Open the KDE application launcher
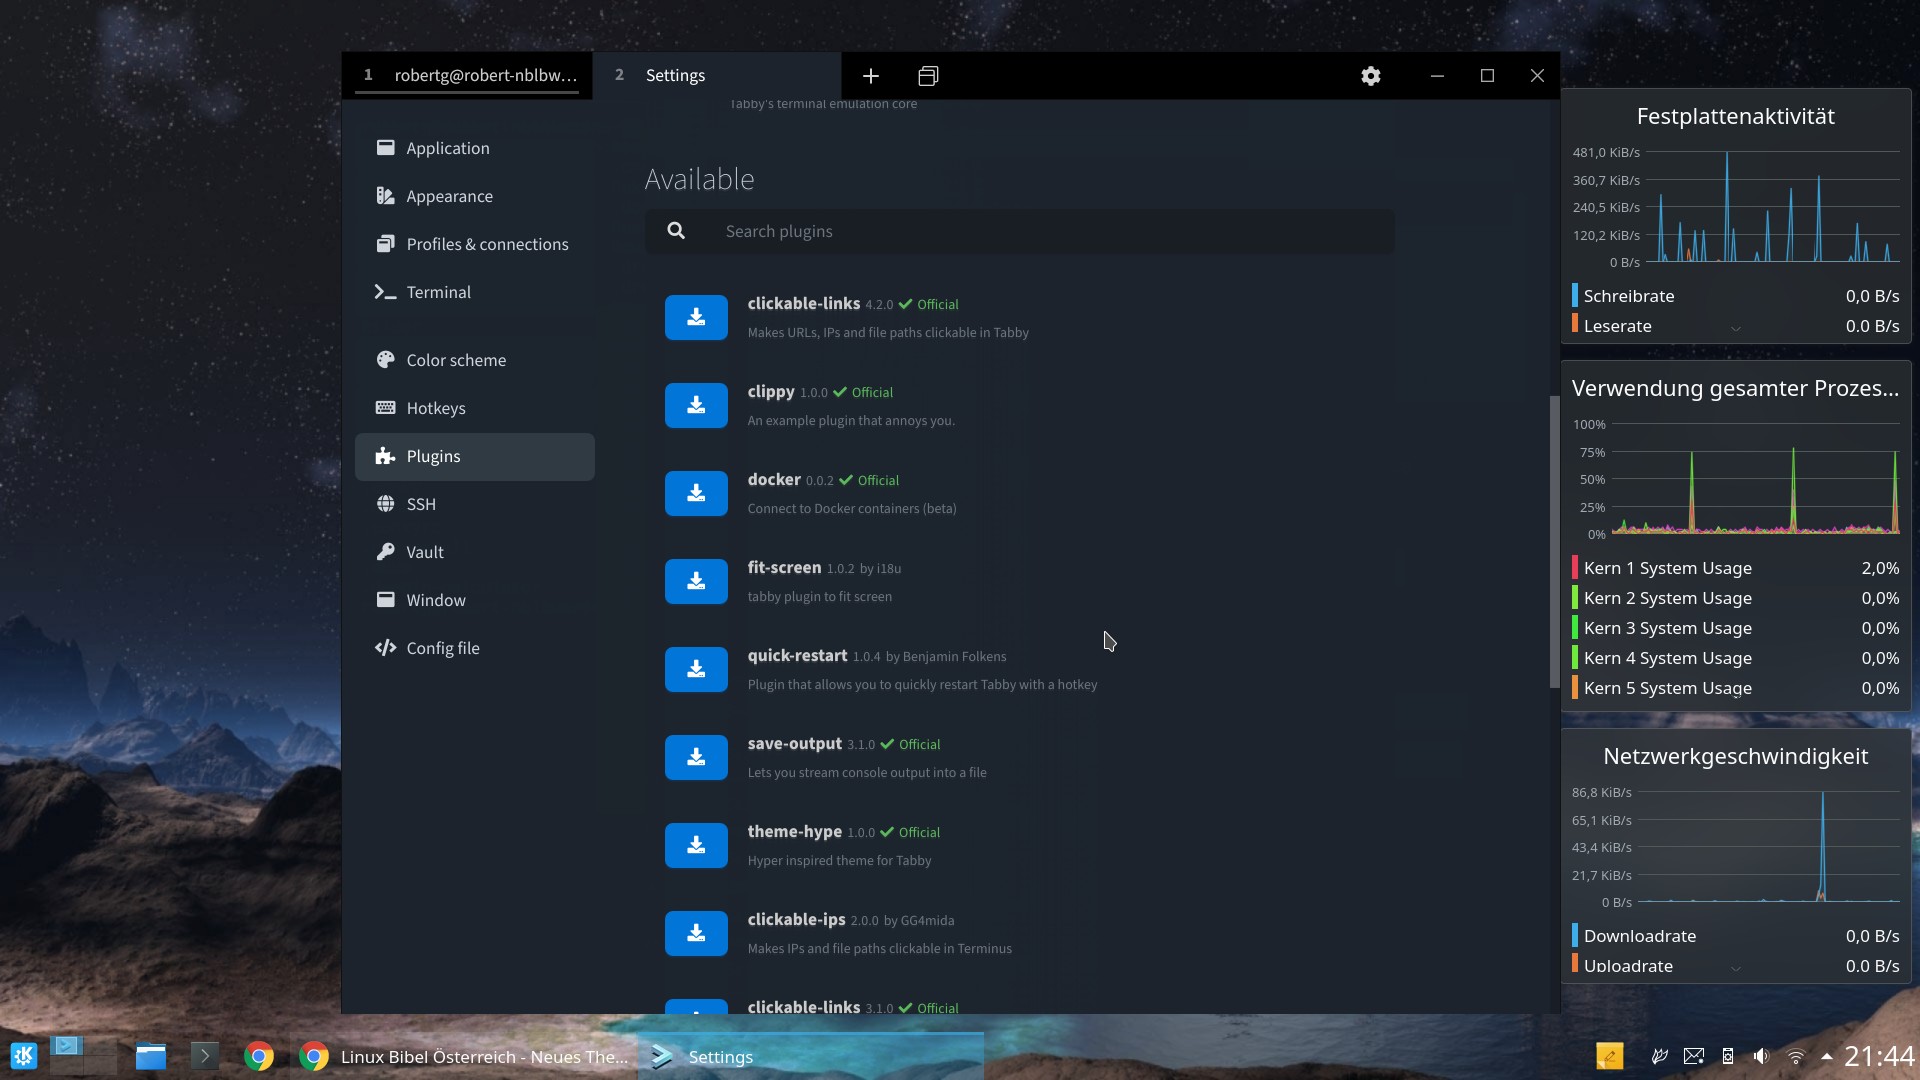The image size is (1920, 1080). (x=24, y=1056)
